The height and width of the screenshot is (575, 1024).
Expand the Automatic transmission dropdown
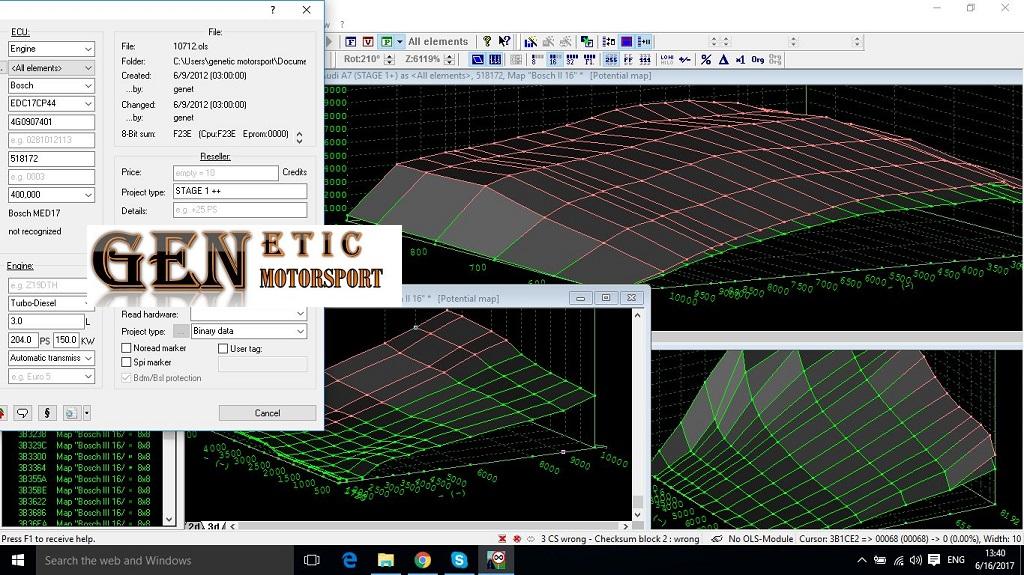(89, 358)
